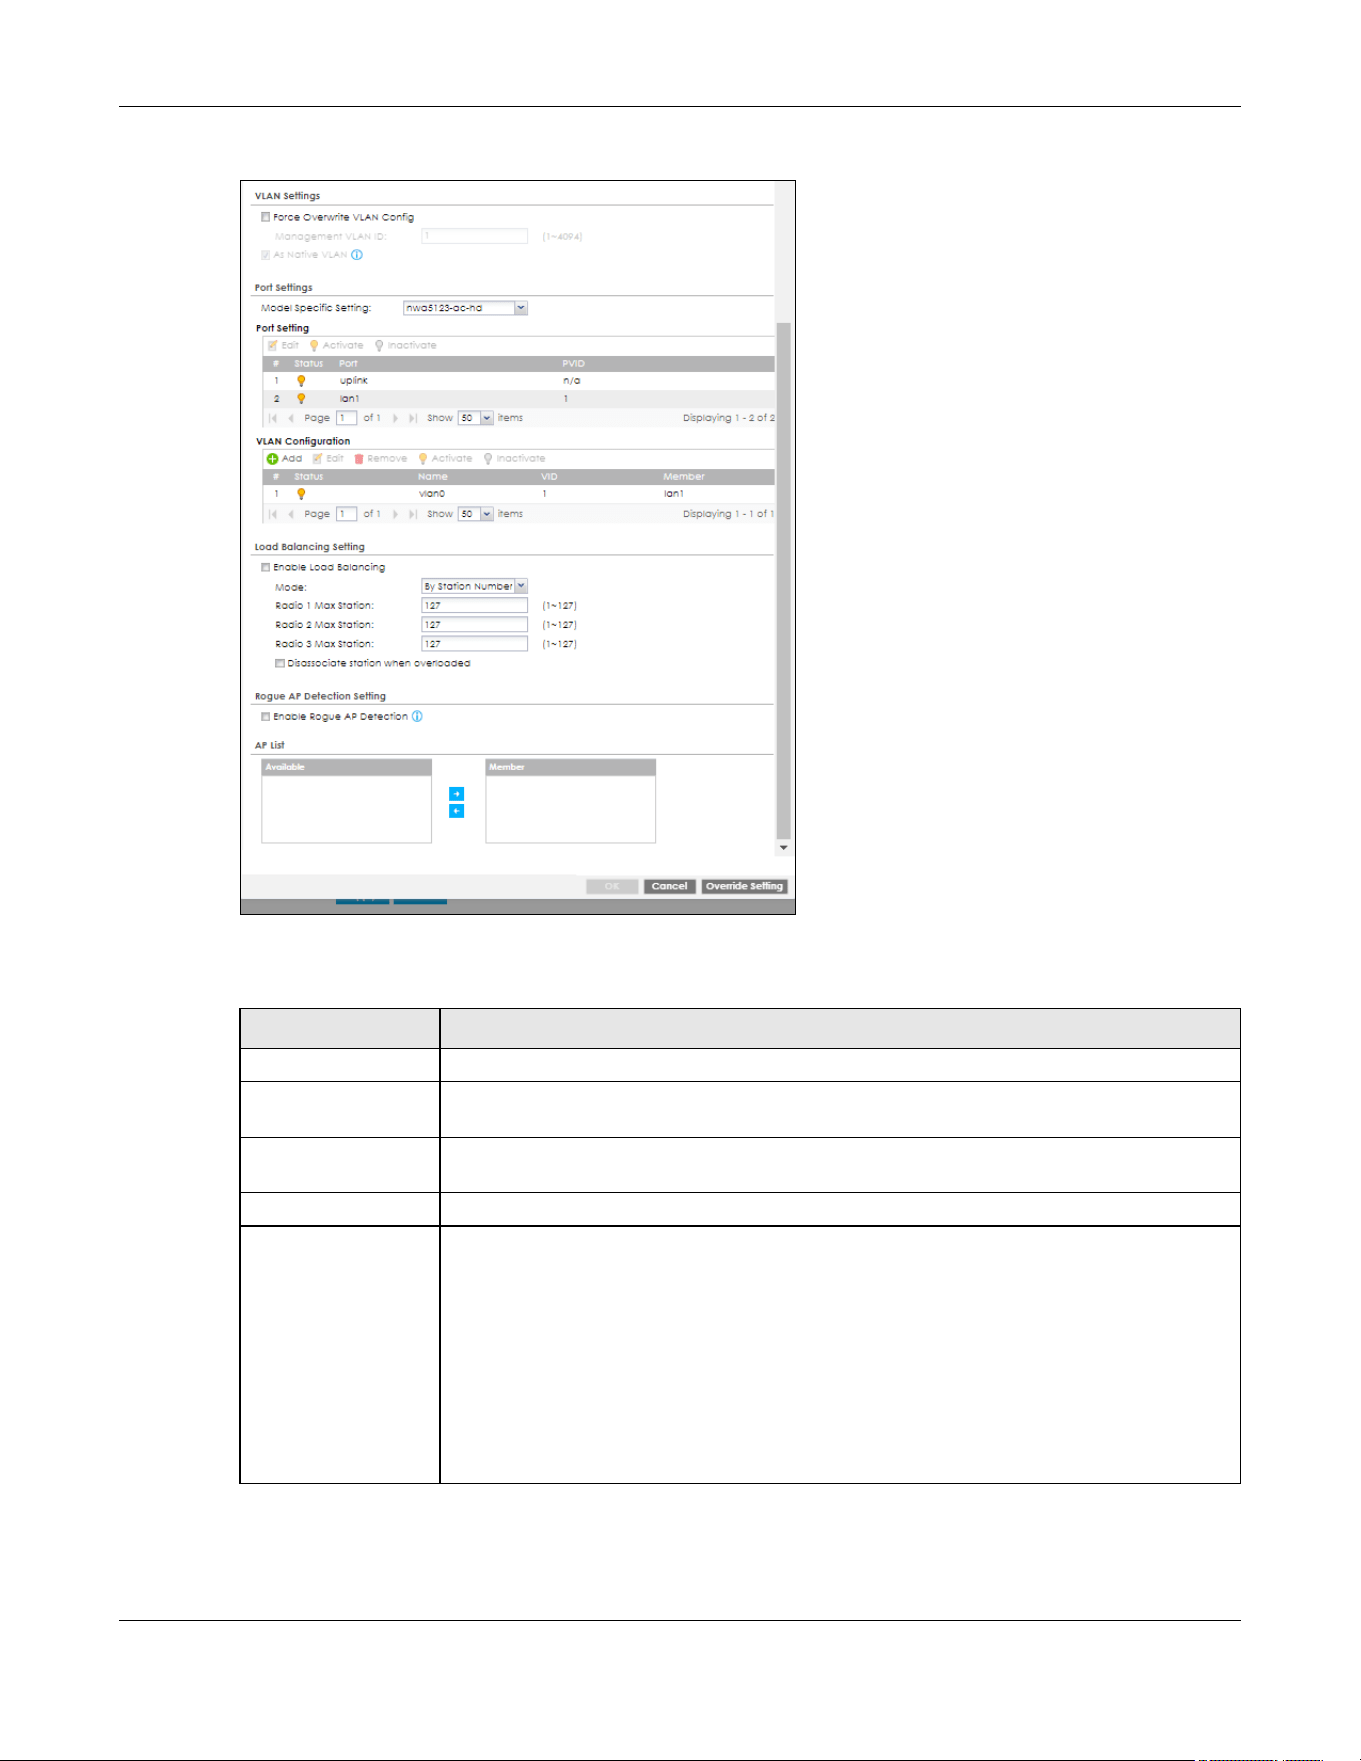Click the Available list header in AP List
The height and width of the screenshot is (1761, 1361).
347,767
